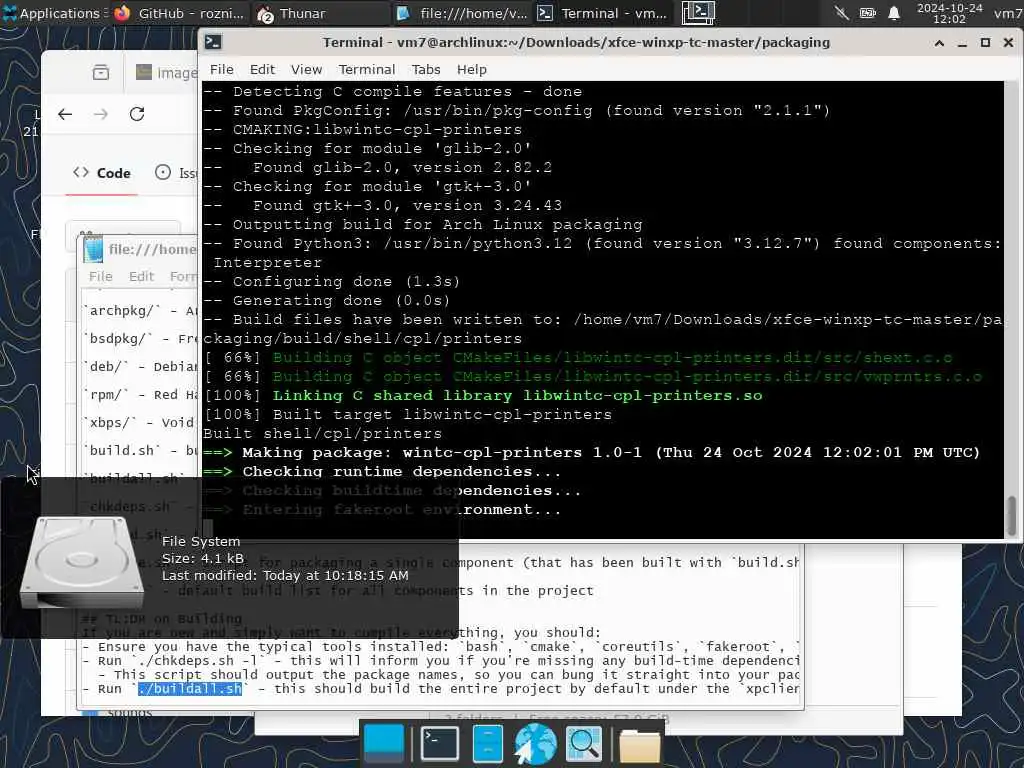1024x768 pixels.
Task: Open the Application Finder magnifier icon in the dock
Action: [x=583, y=744]
